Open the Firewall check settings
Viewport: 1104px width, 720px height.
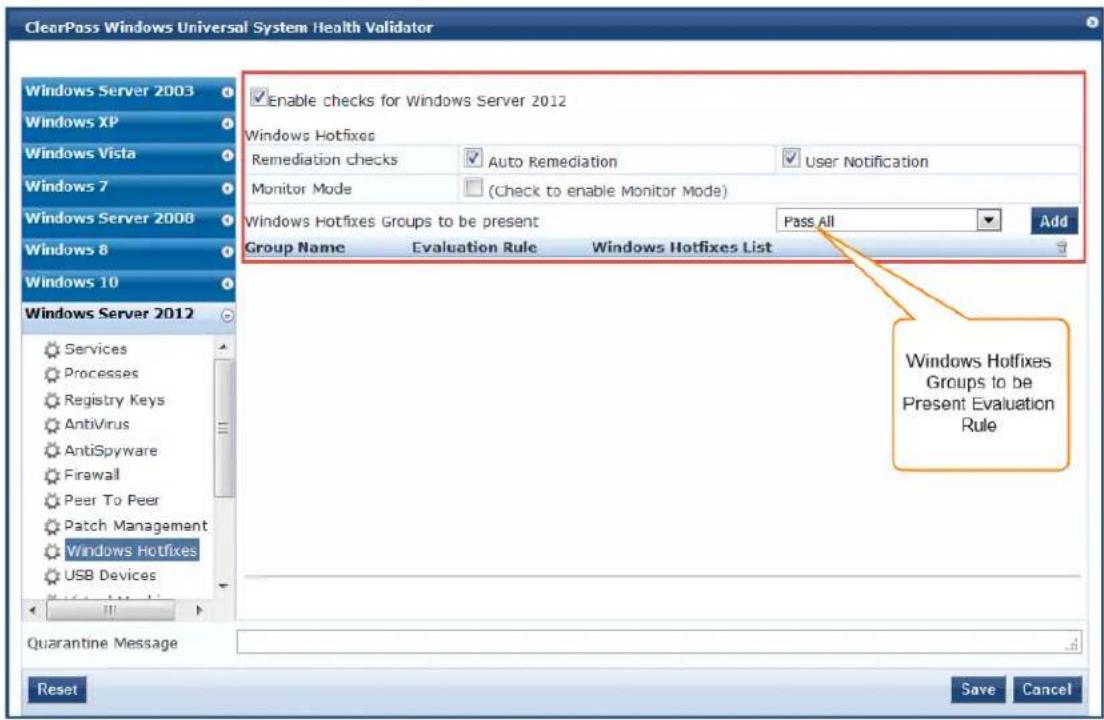[92, 475]
